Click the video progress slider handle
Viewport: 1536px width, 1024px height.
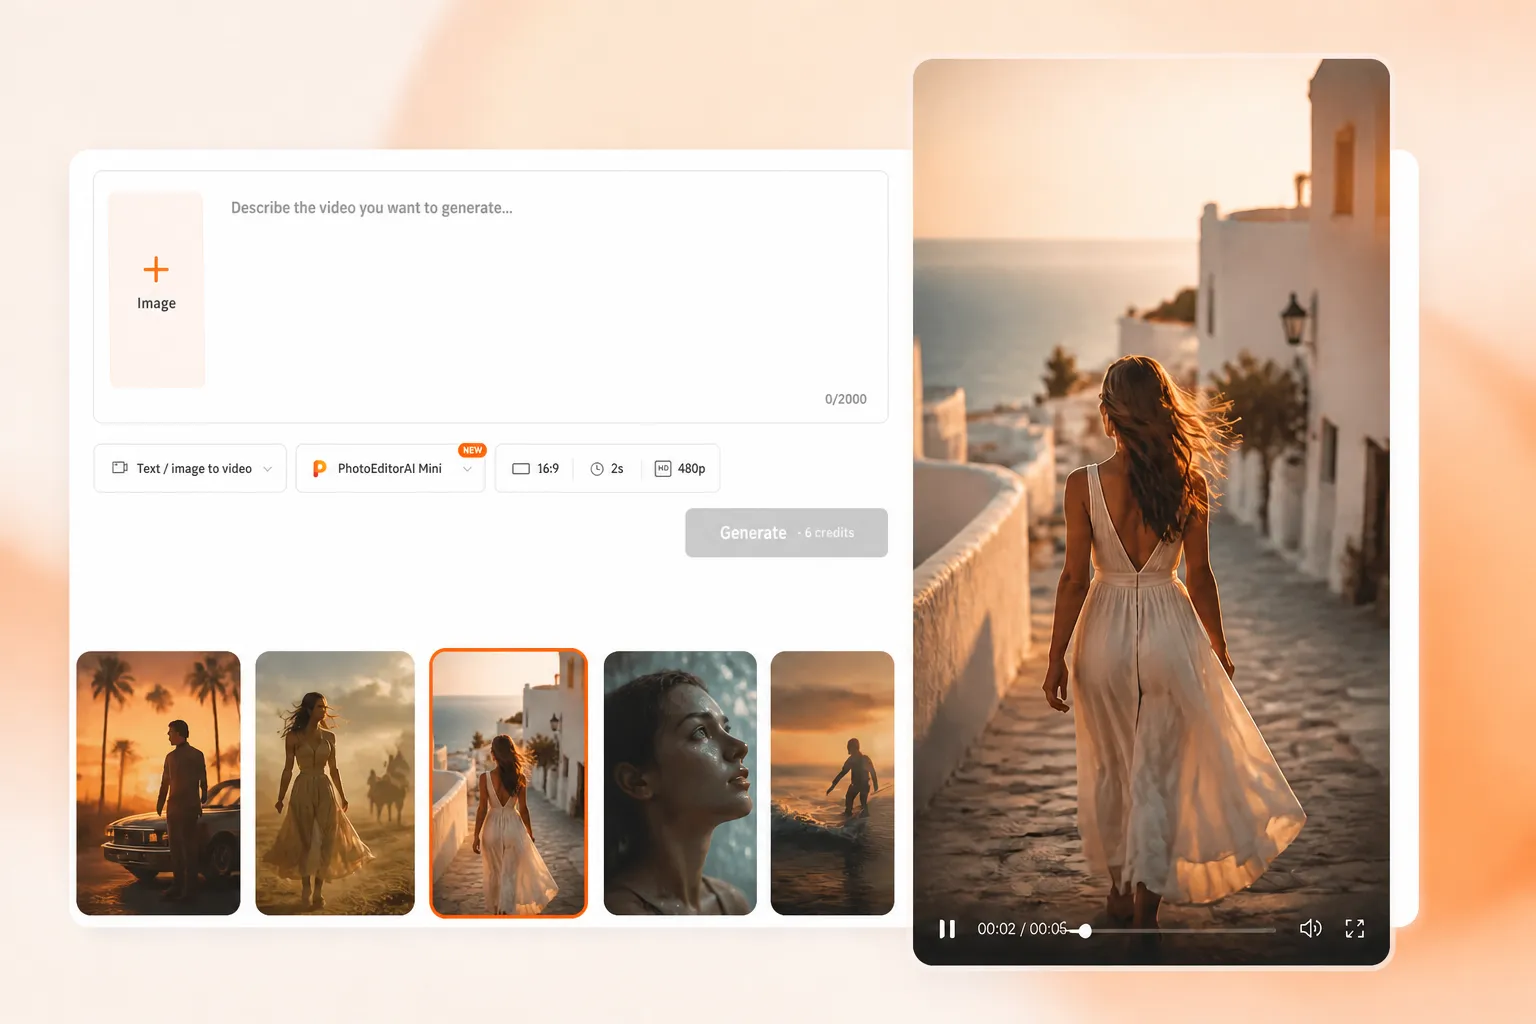tap(1085, 931)
